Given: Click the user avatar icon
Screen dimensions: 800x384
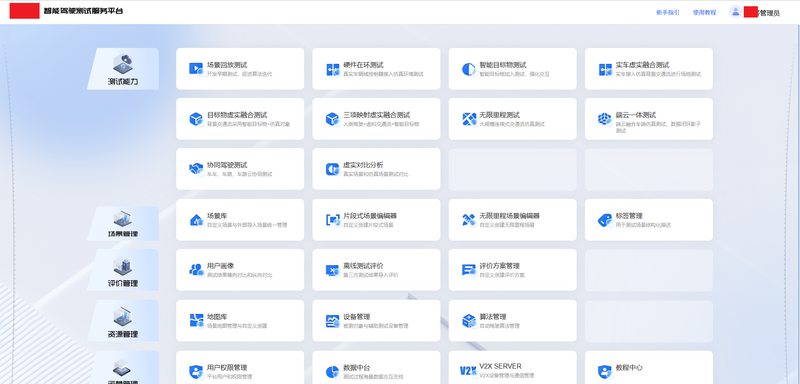Looking at the screenshot, I should click(735, 12).
